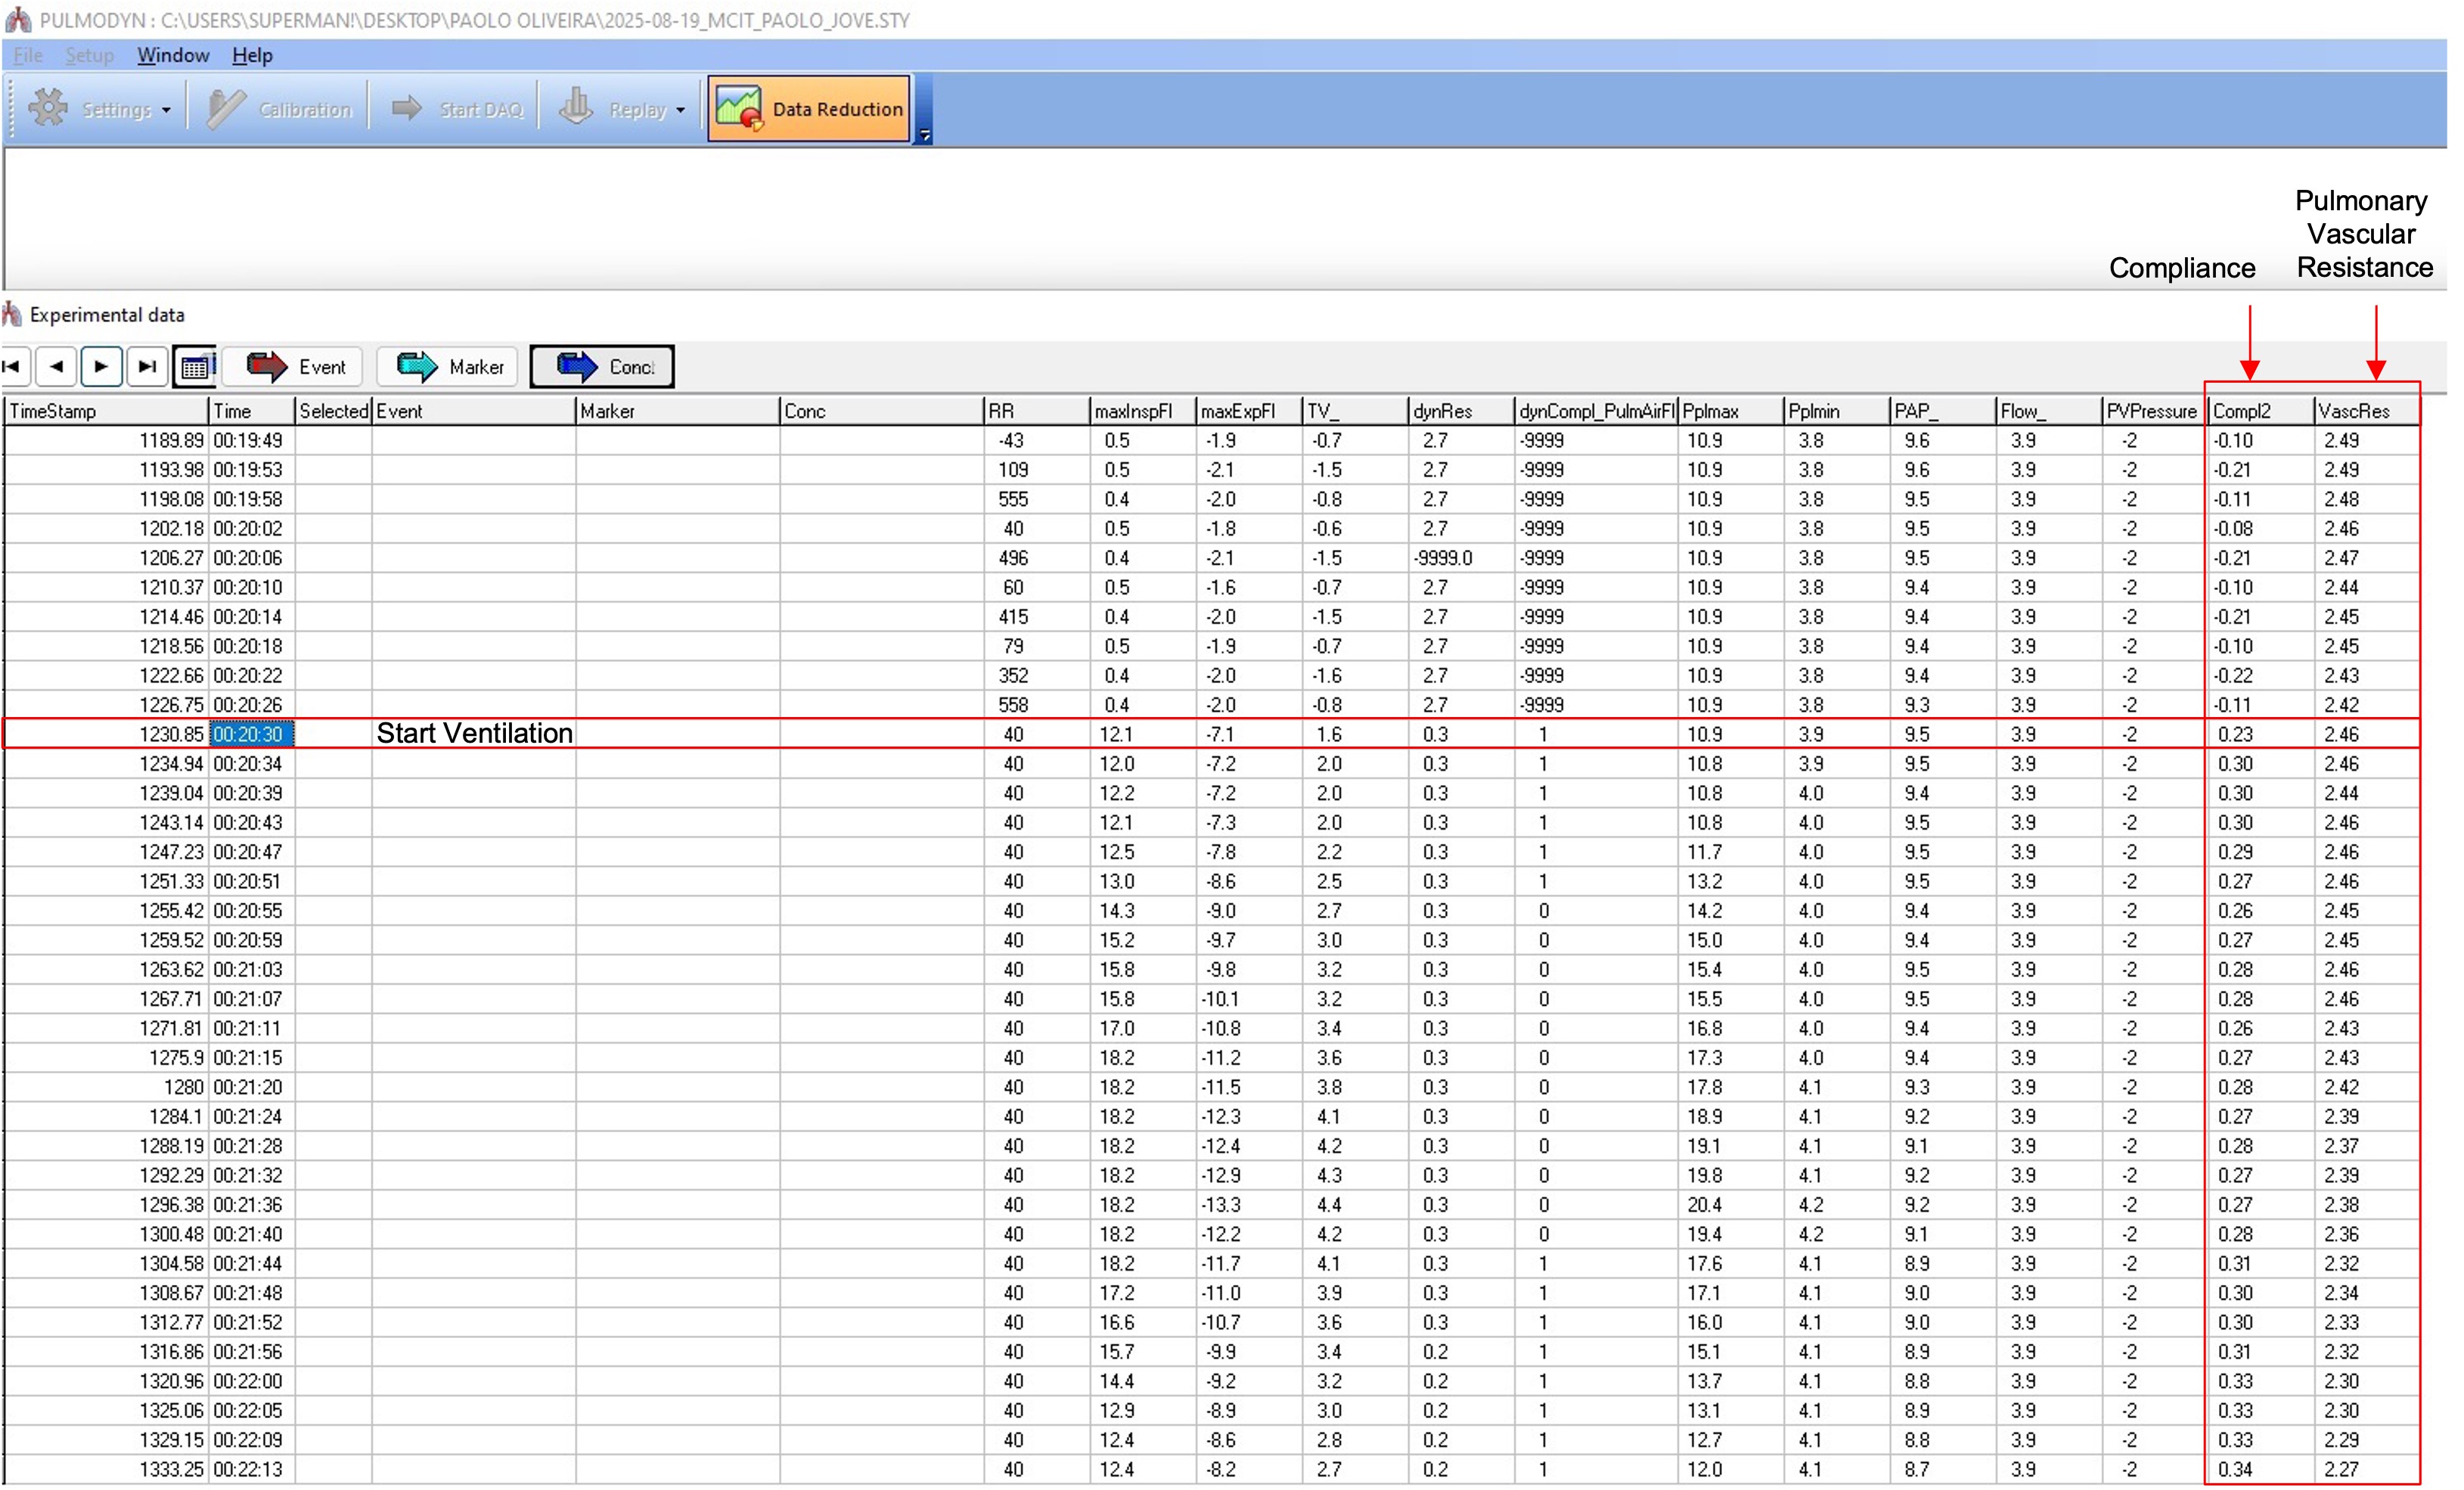Expand the Settings dropdown arrow
Image resolution: width=2464 pixels, height=1490 pixels.
coord(166,110)
